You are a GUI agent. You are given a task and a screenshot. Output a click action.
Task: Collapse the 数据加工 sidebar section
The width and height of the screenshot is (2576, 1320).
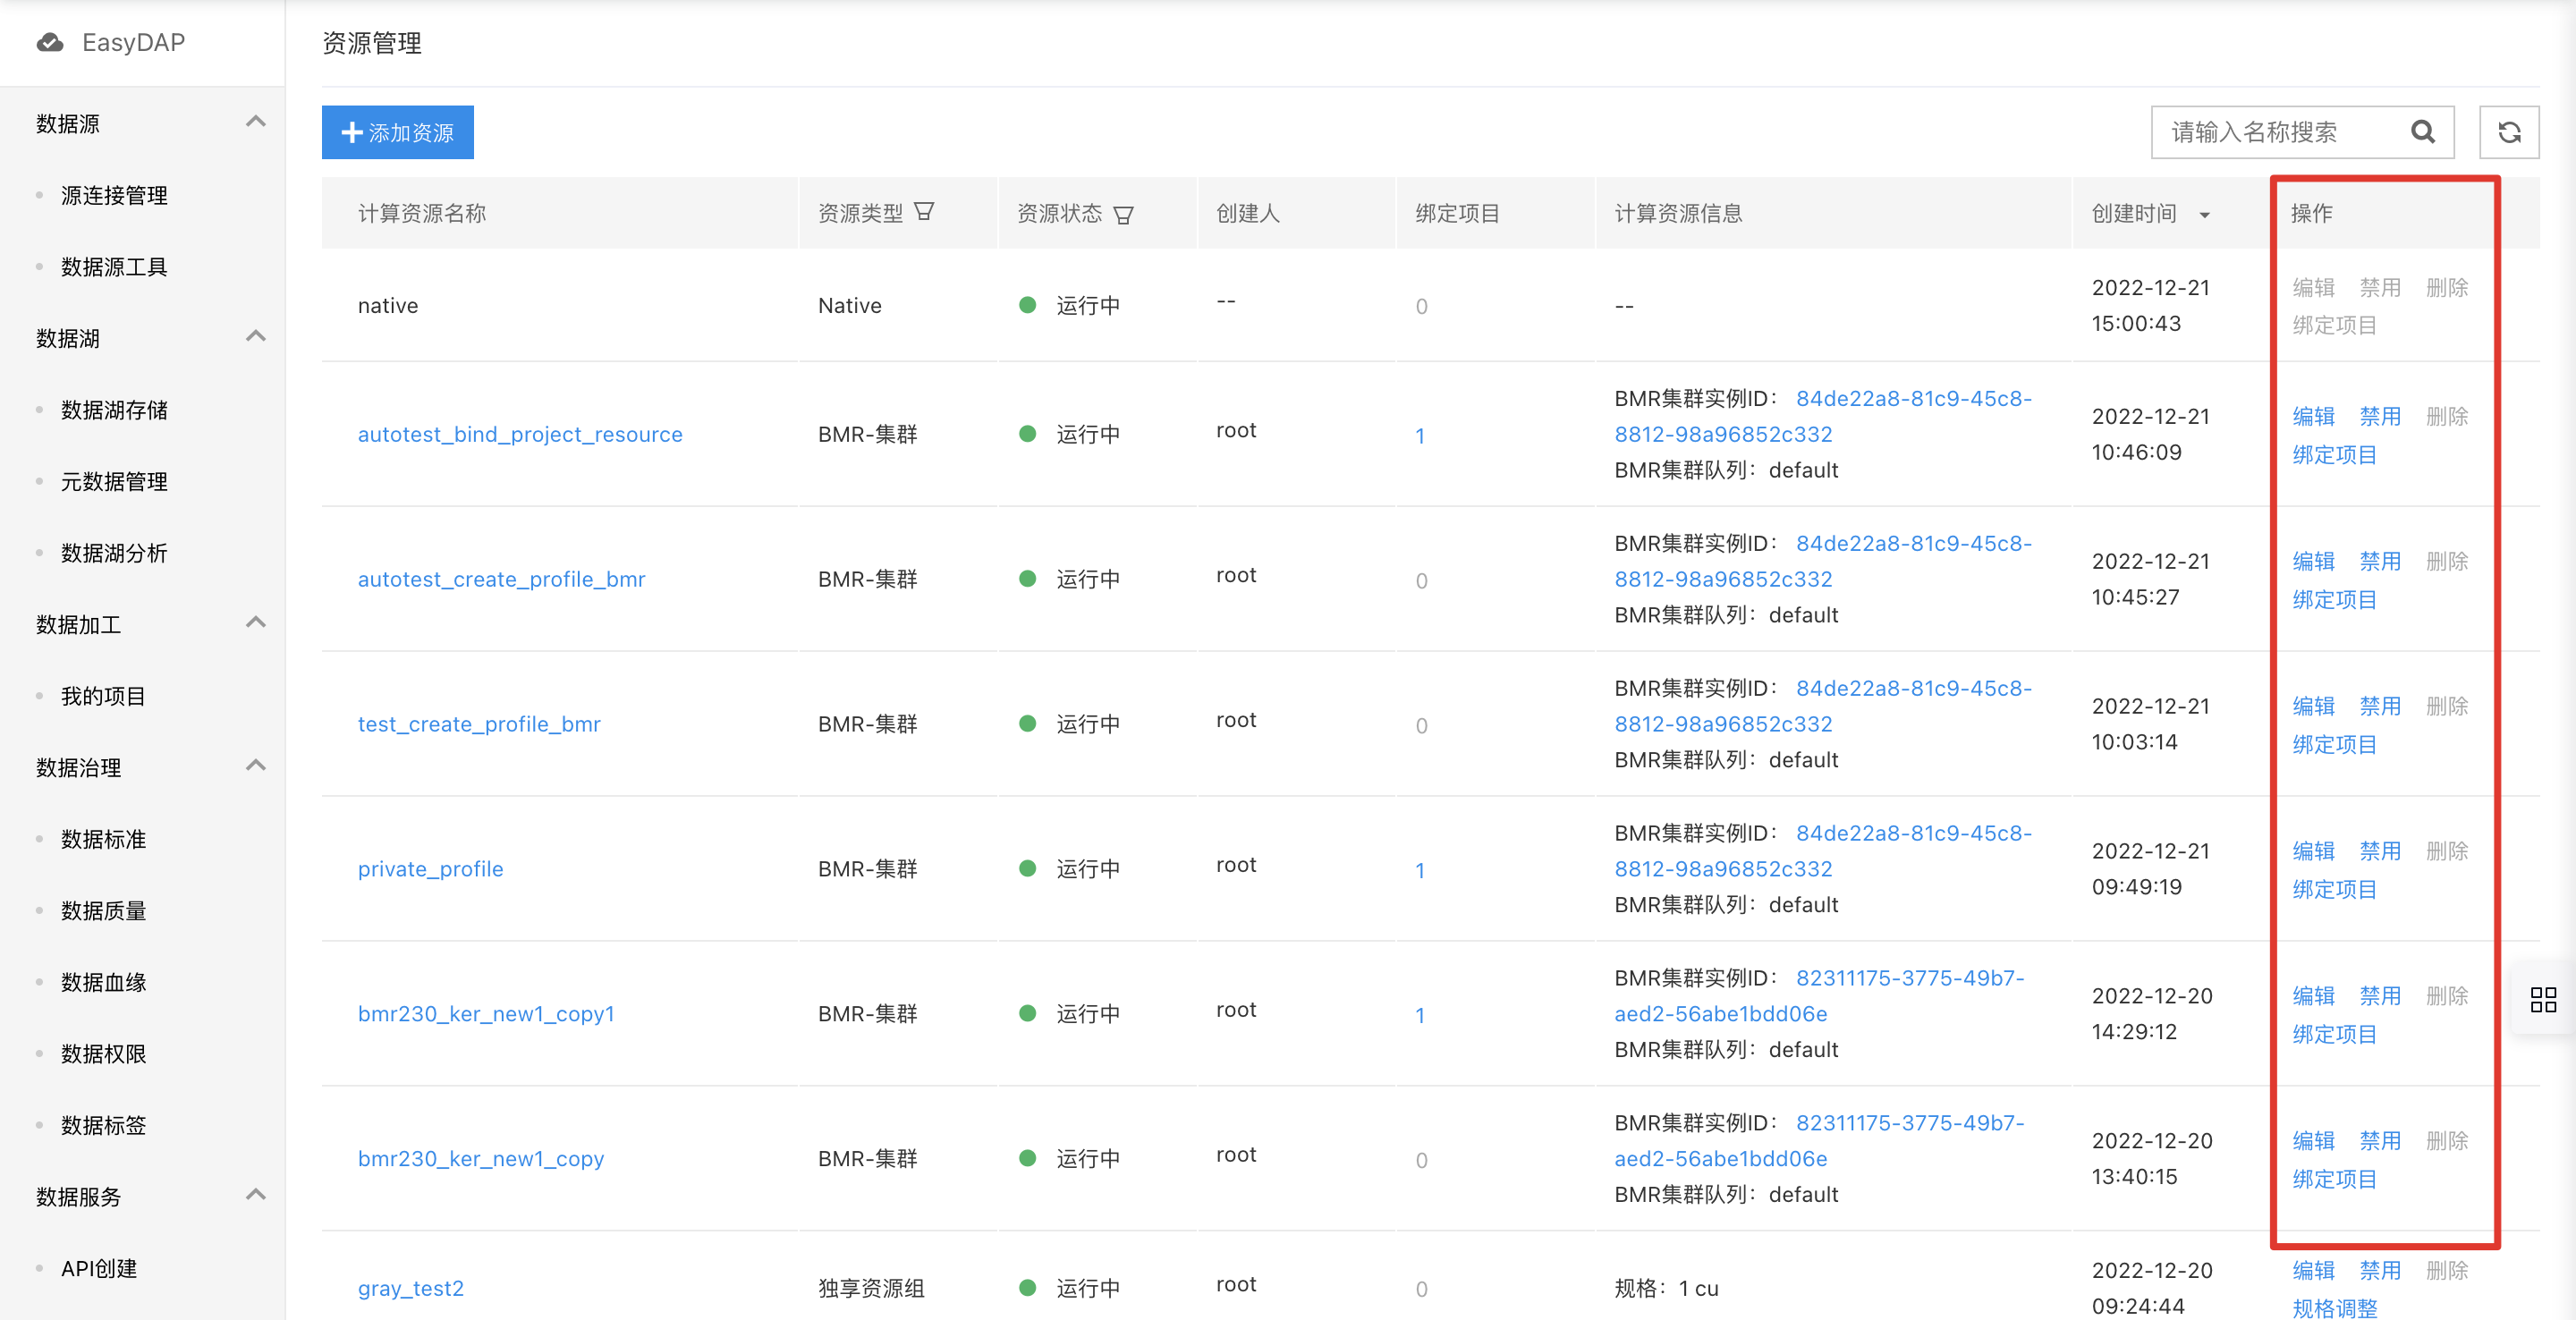(x=256, y=622)
